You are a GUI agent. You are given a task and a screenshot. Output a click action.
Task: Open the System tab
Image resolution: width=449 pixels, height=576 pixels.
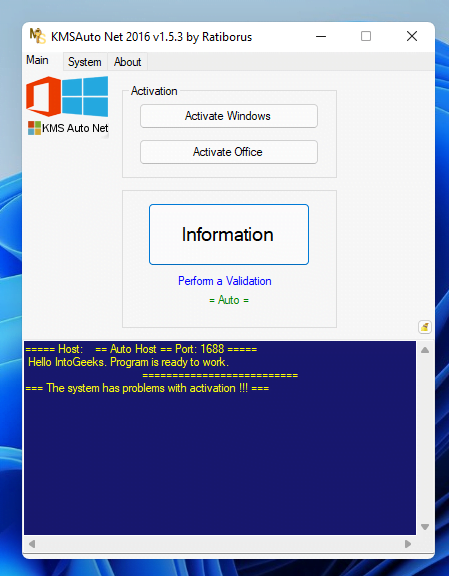(85, 62)
